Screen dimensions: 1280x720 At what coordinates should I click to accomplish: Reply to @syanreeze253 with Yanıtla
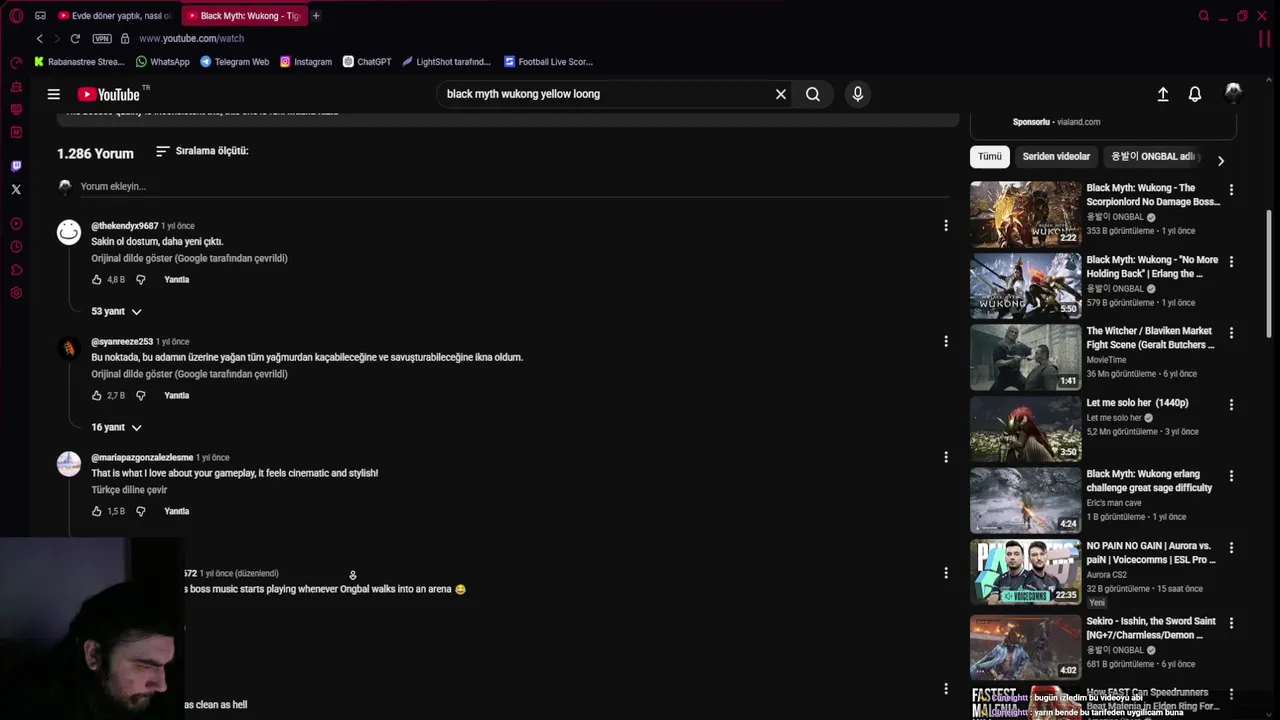click(x=177, y=396)
